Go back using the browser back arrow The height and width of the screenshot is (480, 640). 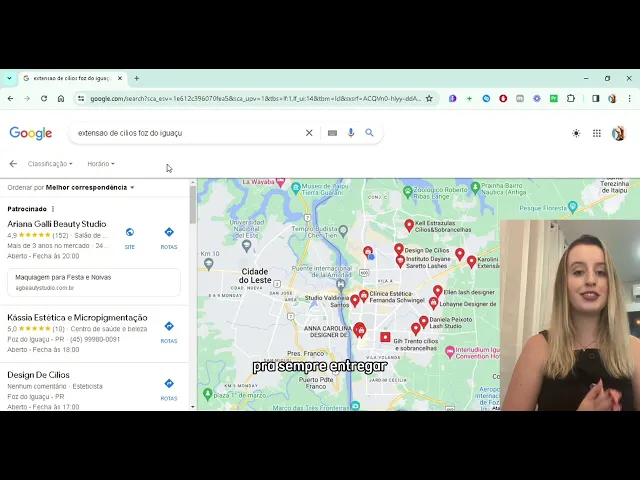[11, 98]
